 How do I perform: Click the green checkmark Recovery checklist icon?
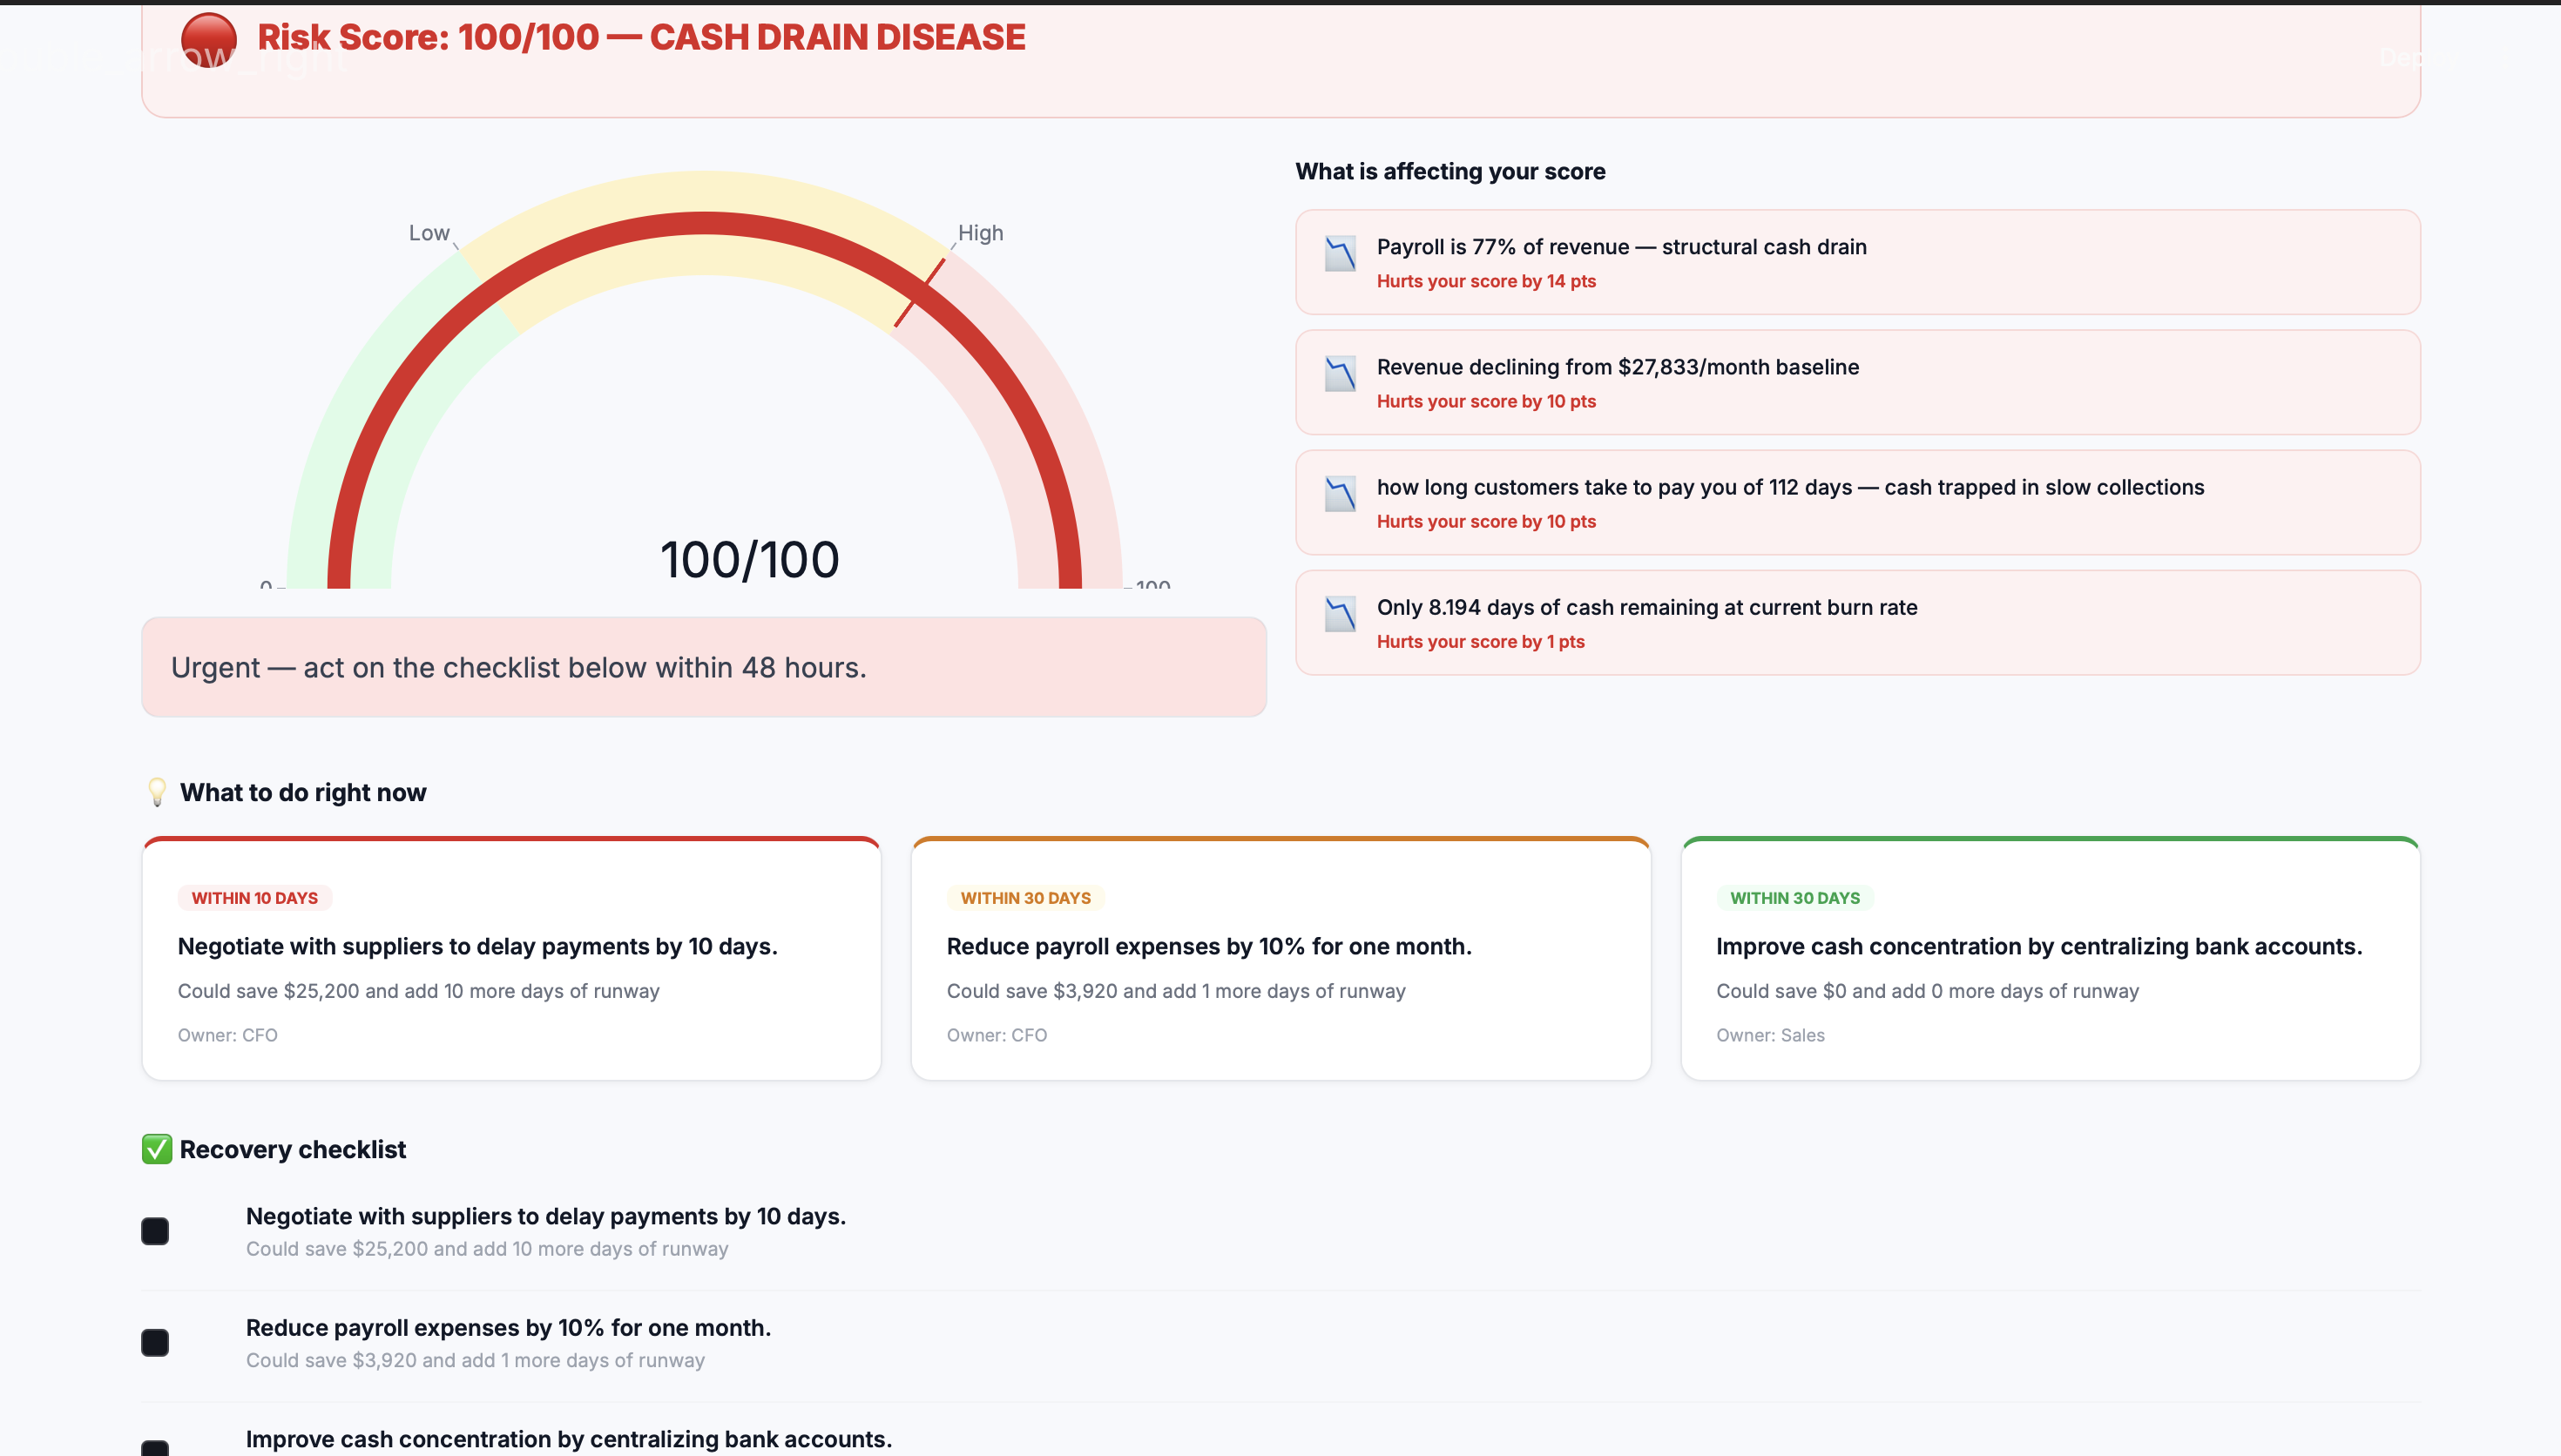click(x=157, y=1149)
